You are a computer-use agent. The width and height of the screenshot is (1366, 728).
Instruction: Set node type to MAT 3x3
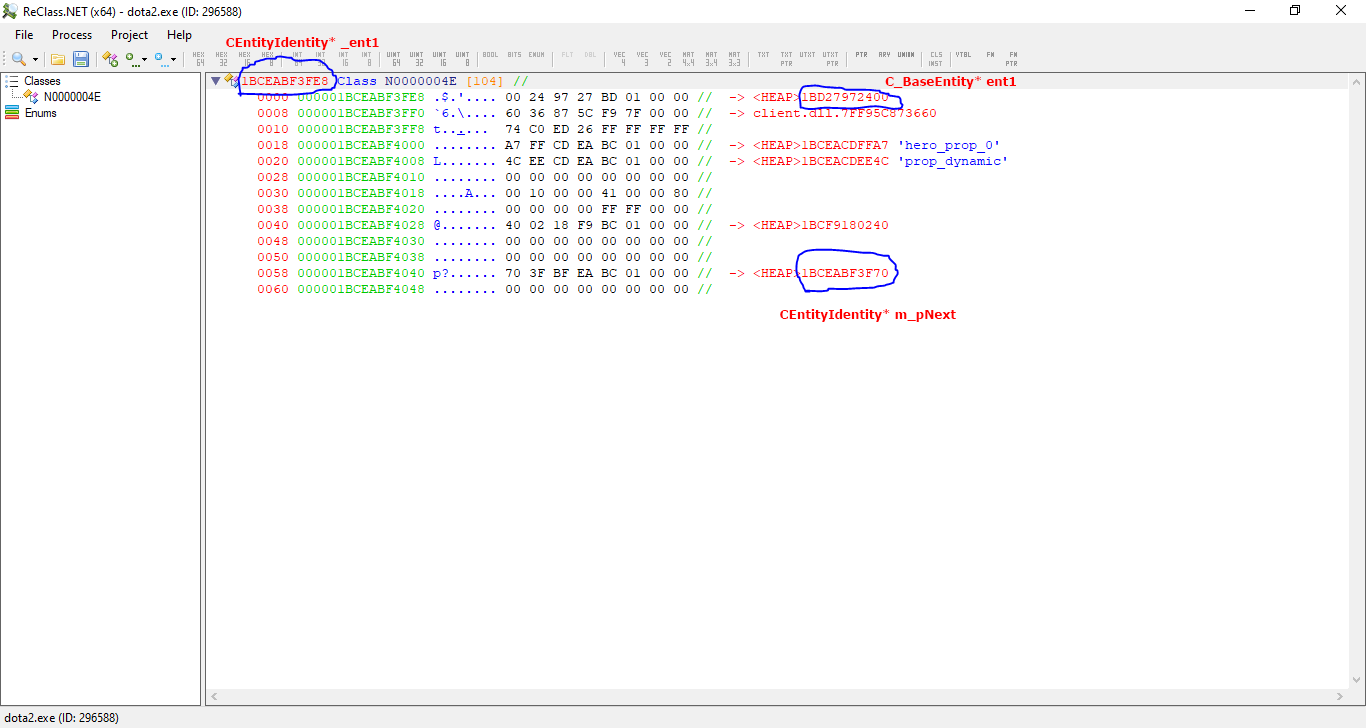[x=734, y=59]
